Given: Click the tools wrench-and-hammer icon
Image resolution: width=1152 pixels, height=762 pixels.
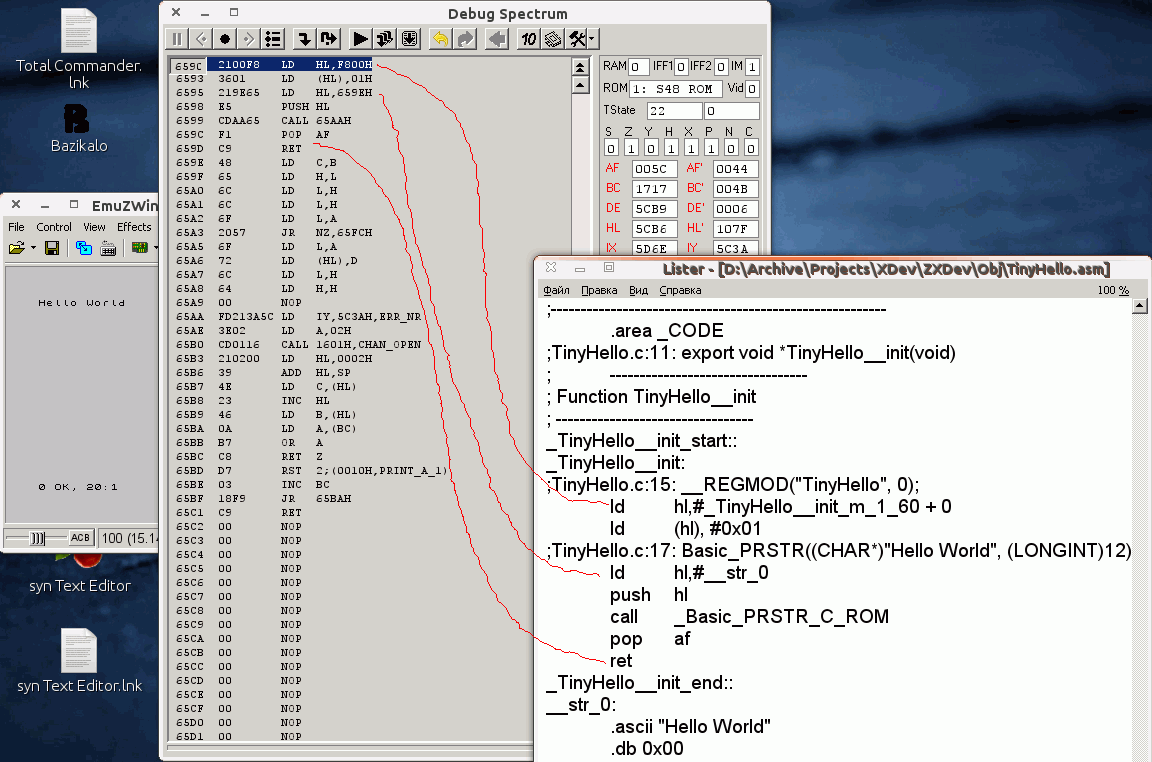Looking at the screenshot, I should click(x=577, y=39).
